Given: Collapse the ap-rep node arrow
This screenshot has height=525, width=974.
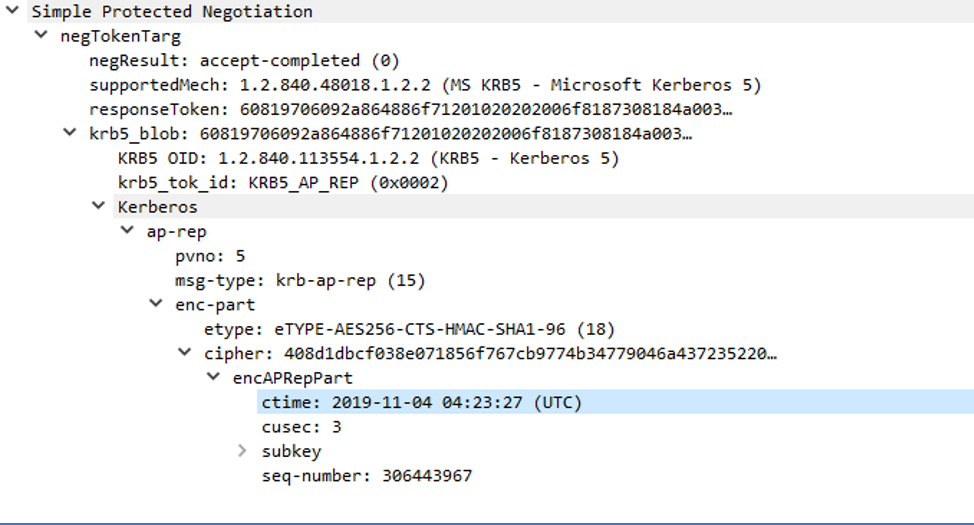Looking at the screenshot, I should pos(127,231).
